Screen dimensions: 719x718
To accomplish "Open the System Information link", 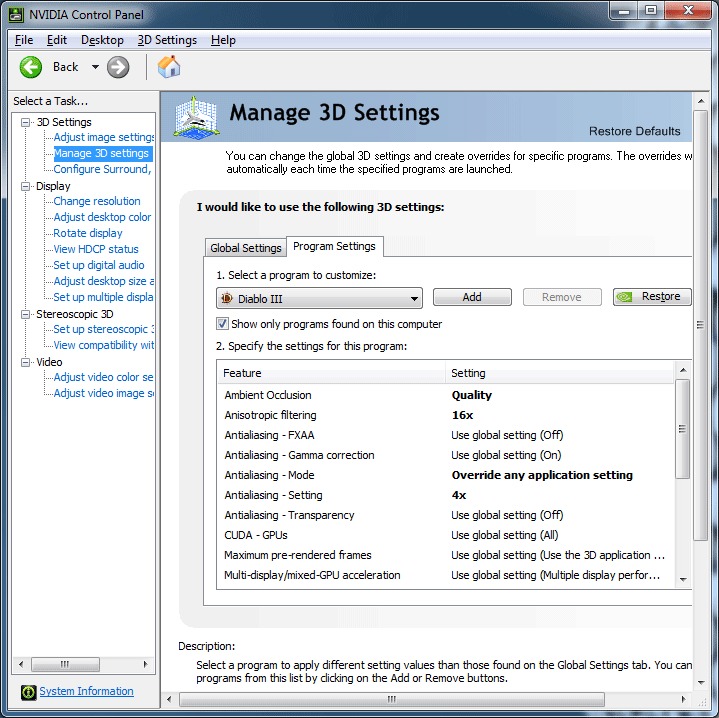I will click(x=86, y=691).
